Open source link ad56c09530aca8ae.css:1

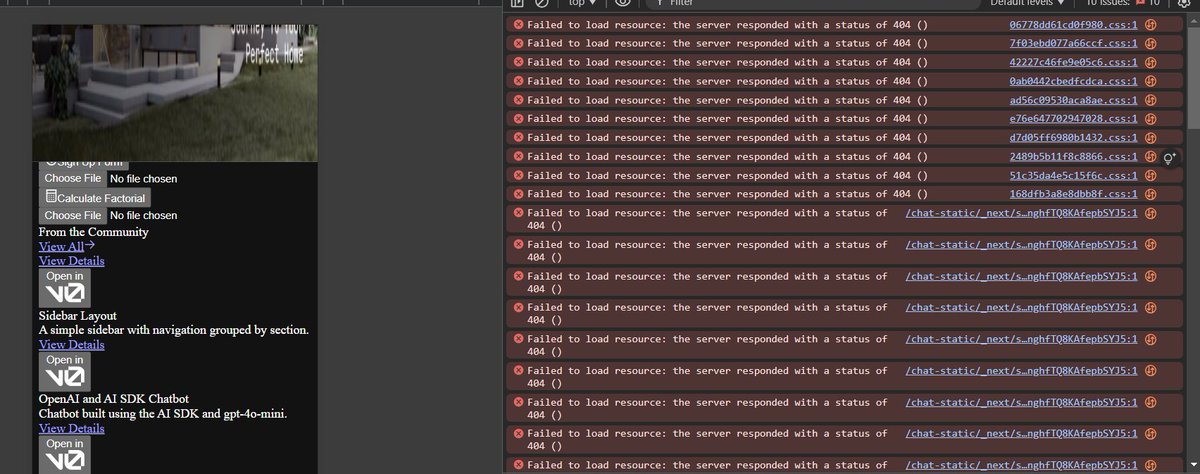[1073, 100]
